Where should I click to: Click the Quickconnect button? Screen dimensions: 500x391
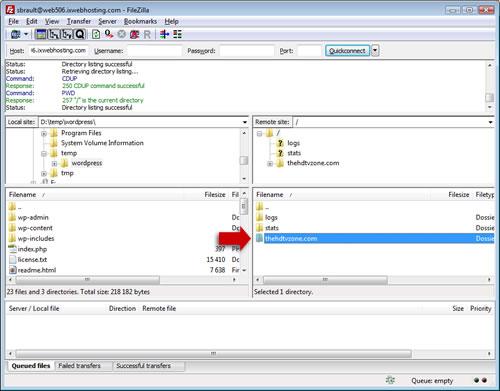tap(347, 51)
